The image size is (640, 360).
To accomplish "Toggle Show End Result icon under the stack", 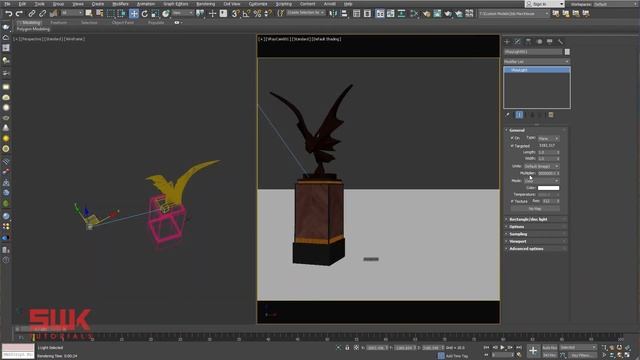I will (x=519, y=115).
